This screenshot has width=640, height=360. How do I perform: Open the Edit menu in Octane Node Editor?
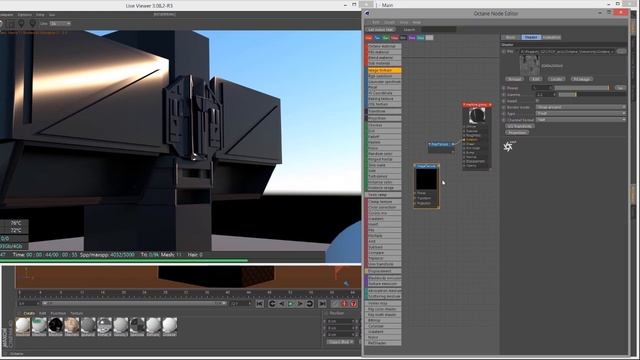point(376,22)
